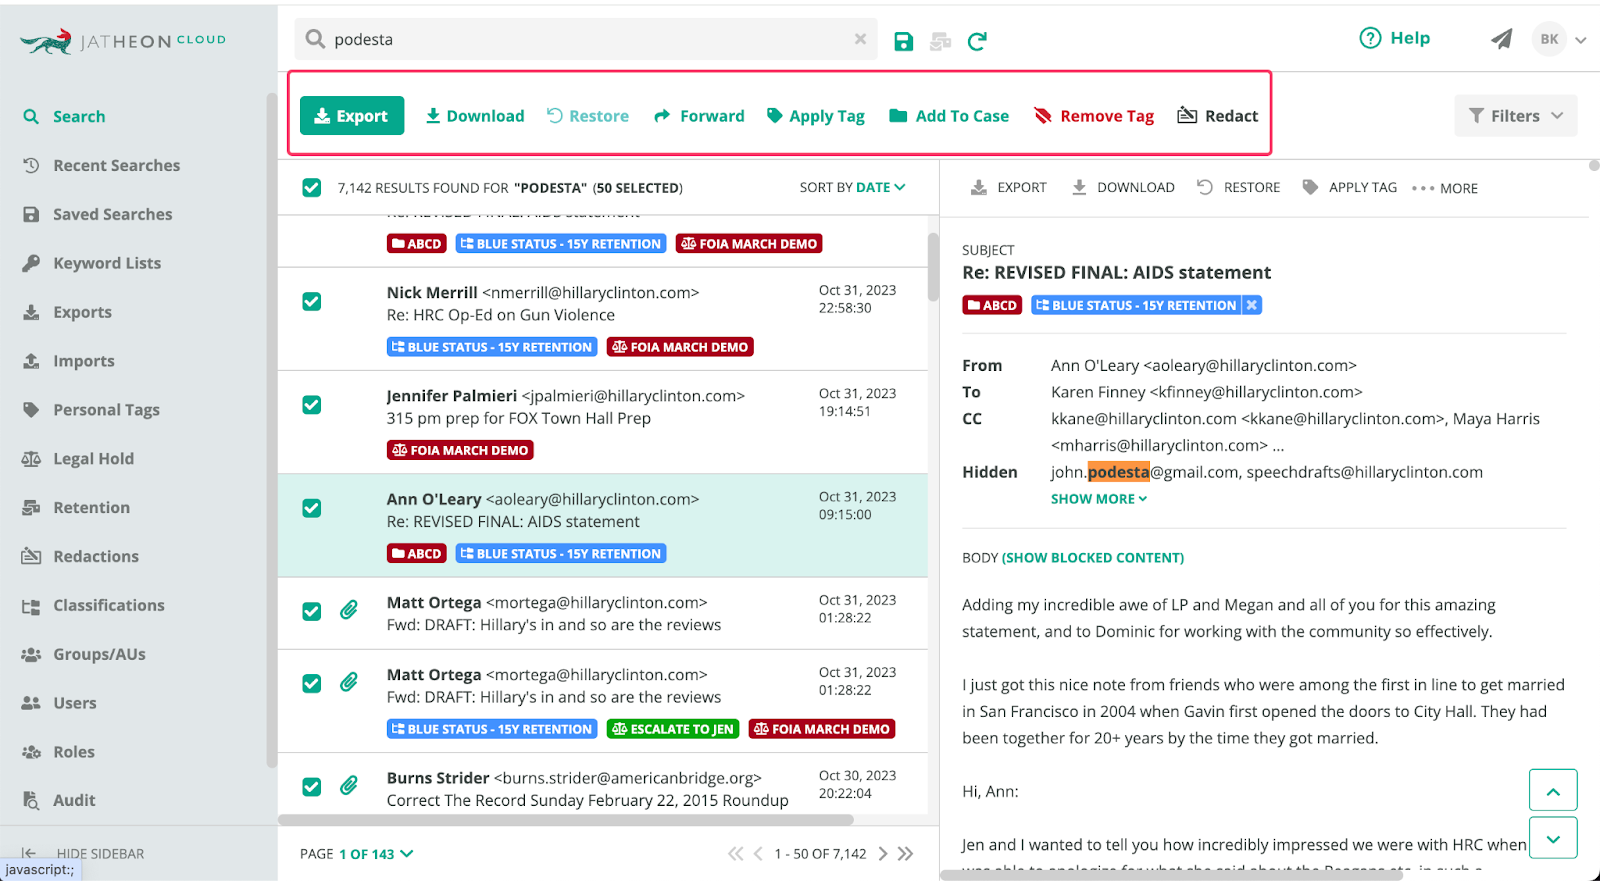Click the save search floppy disk icon
The height and width of the screenshot is (881, 1600).
(x=904, y=41)
